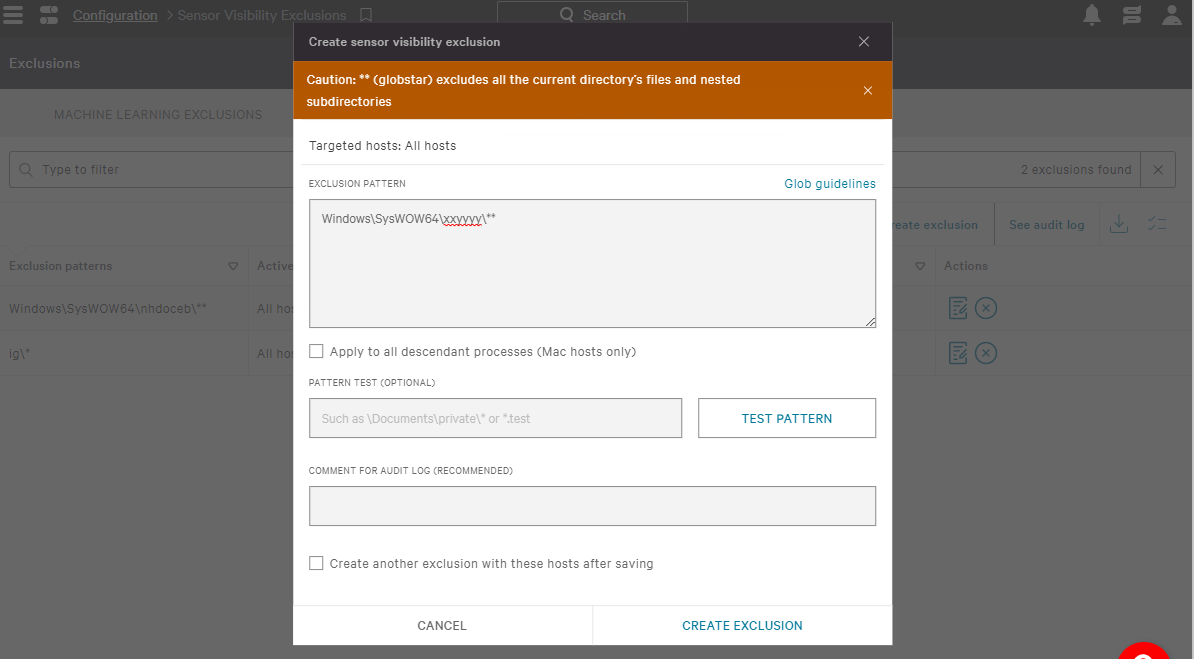Enable Apply to all descendant processes
The width and height of the screenshot is (1194, 659).
pyautogui.click(x=316, y=351)
